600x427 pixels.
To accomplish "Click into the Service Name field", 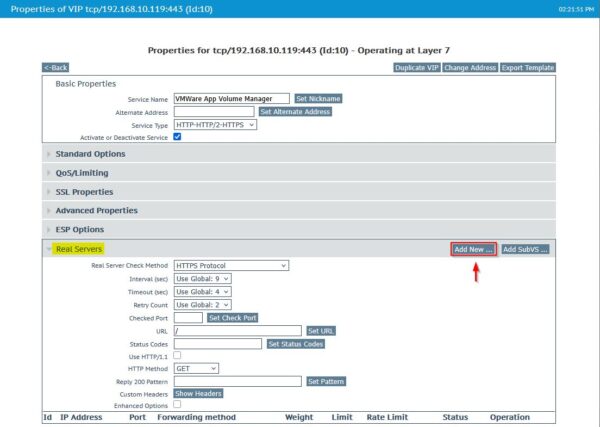I will (x=232, y=99).
